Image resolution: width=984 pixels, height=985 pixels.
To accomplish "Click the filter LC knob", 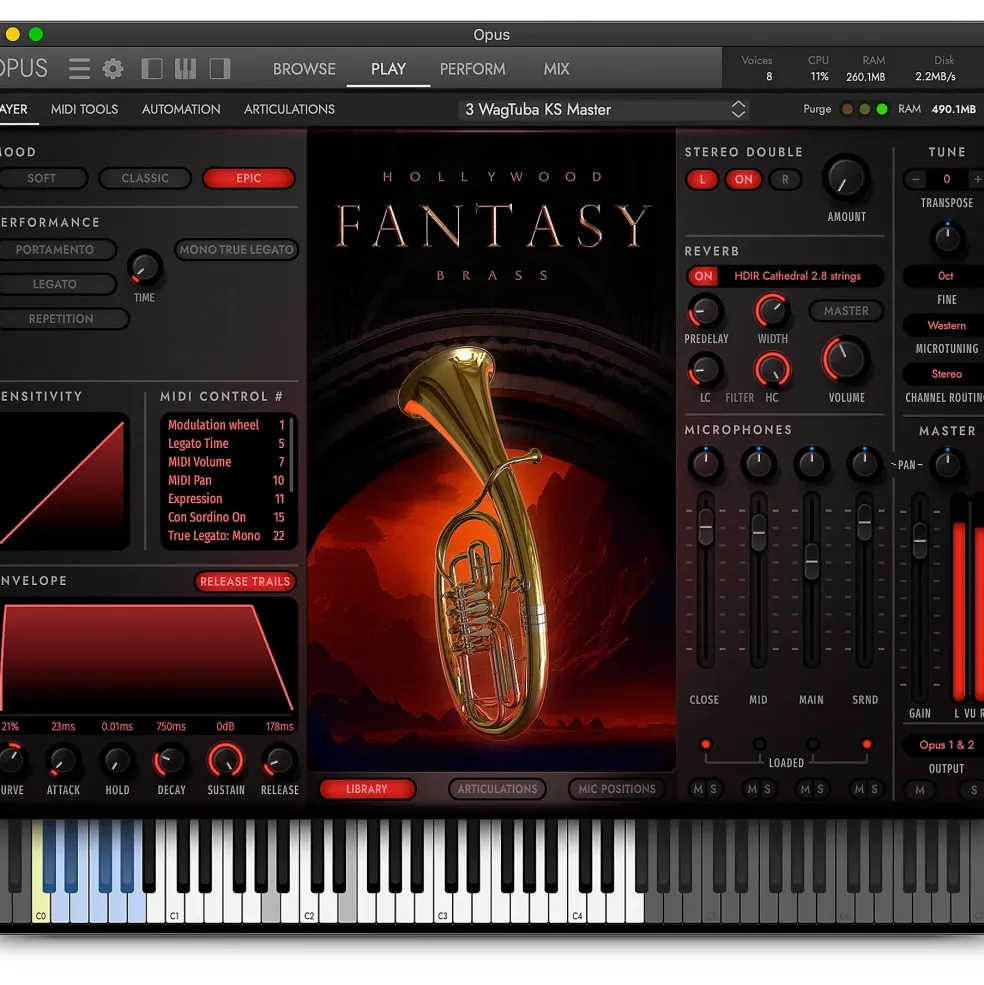I will tap(705, 370).
